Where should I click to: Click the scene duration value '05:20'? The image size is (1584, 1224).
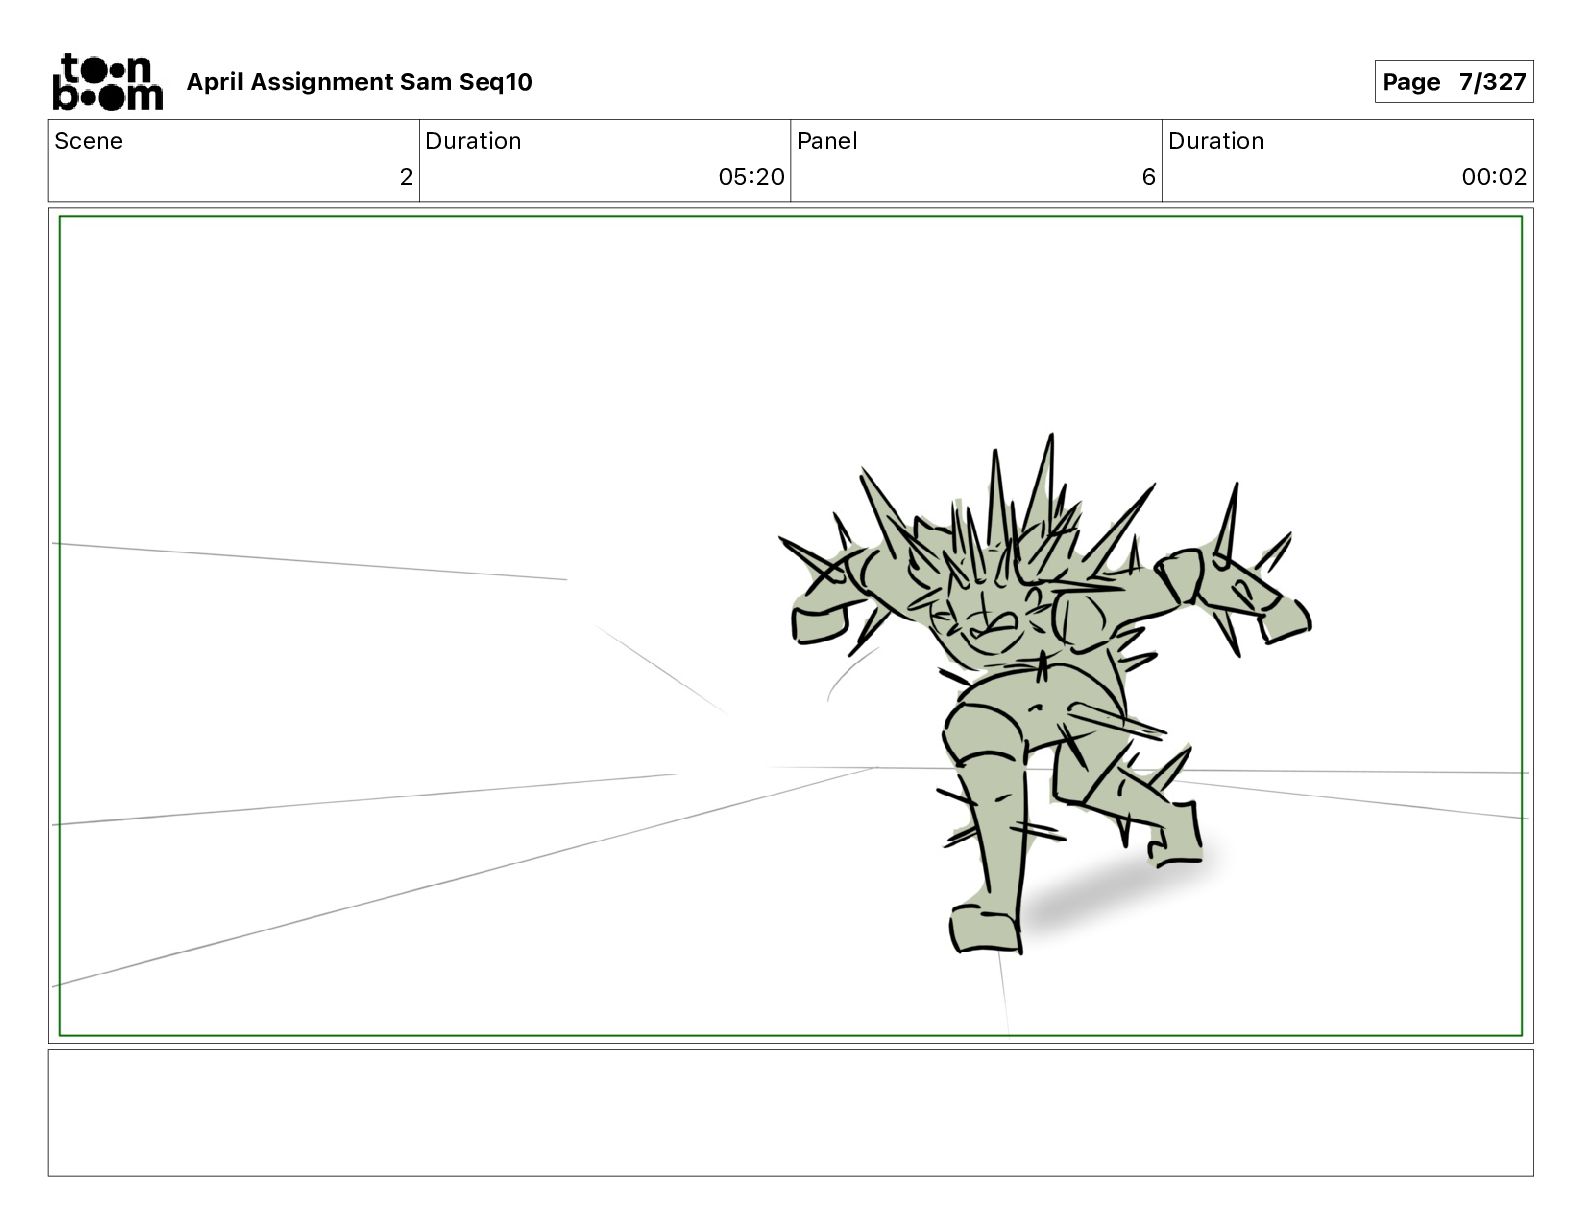click(x=751, y=177)
